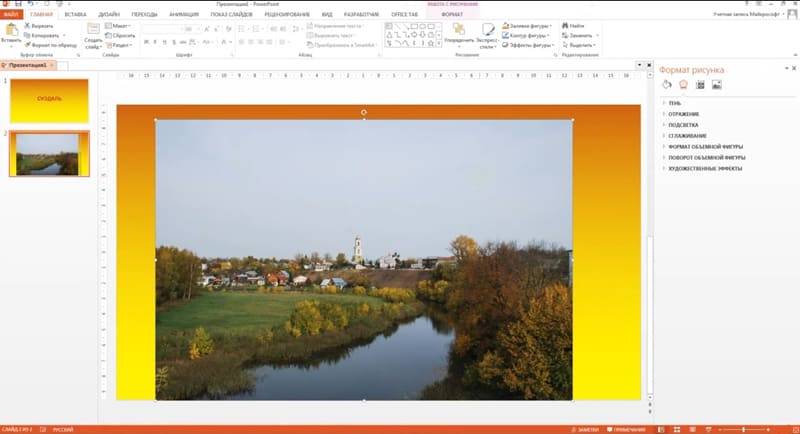800x434 pixels.
Task: Toggle underline formatting (Ч)
Action: (x=164, y=42)
